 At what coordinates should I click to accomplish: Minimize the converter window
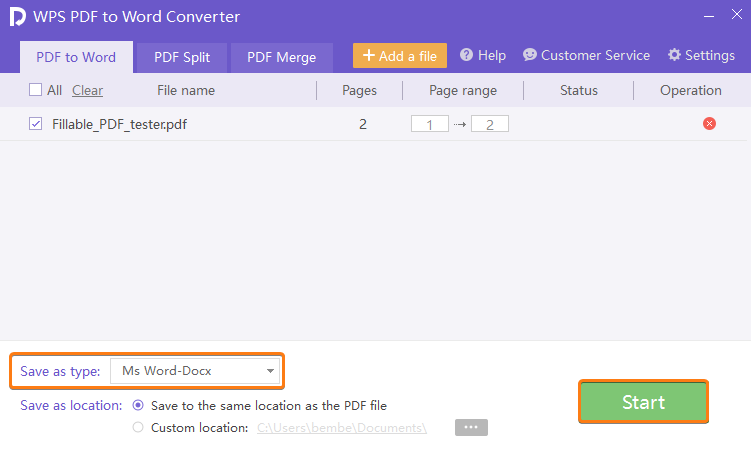click(x=708, y=17)
